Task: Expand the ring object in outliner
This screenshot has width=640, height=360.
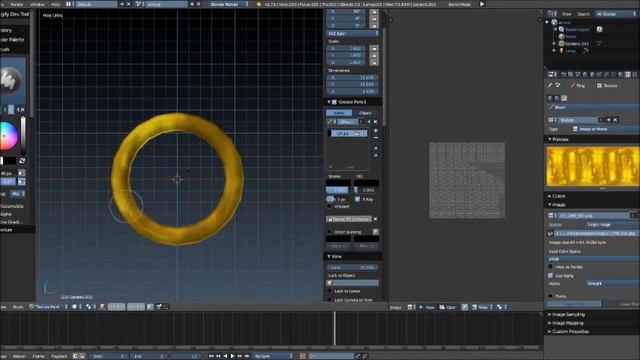Action: pos(554,43)
